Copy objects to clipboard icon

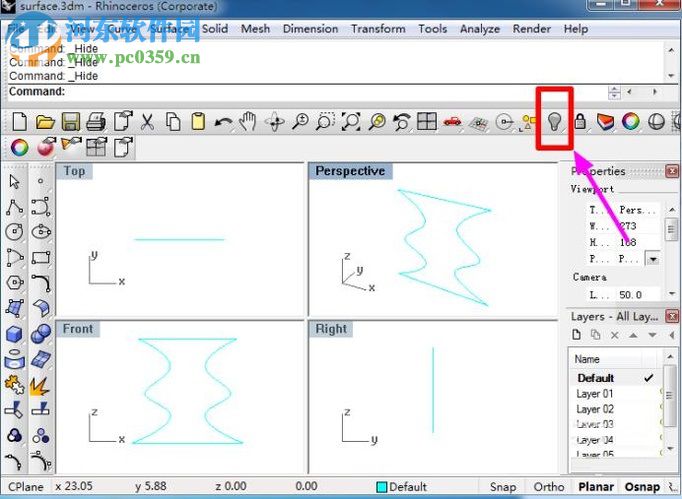(x=174, y=122)
